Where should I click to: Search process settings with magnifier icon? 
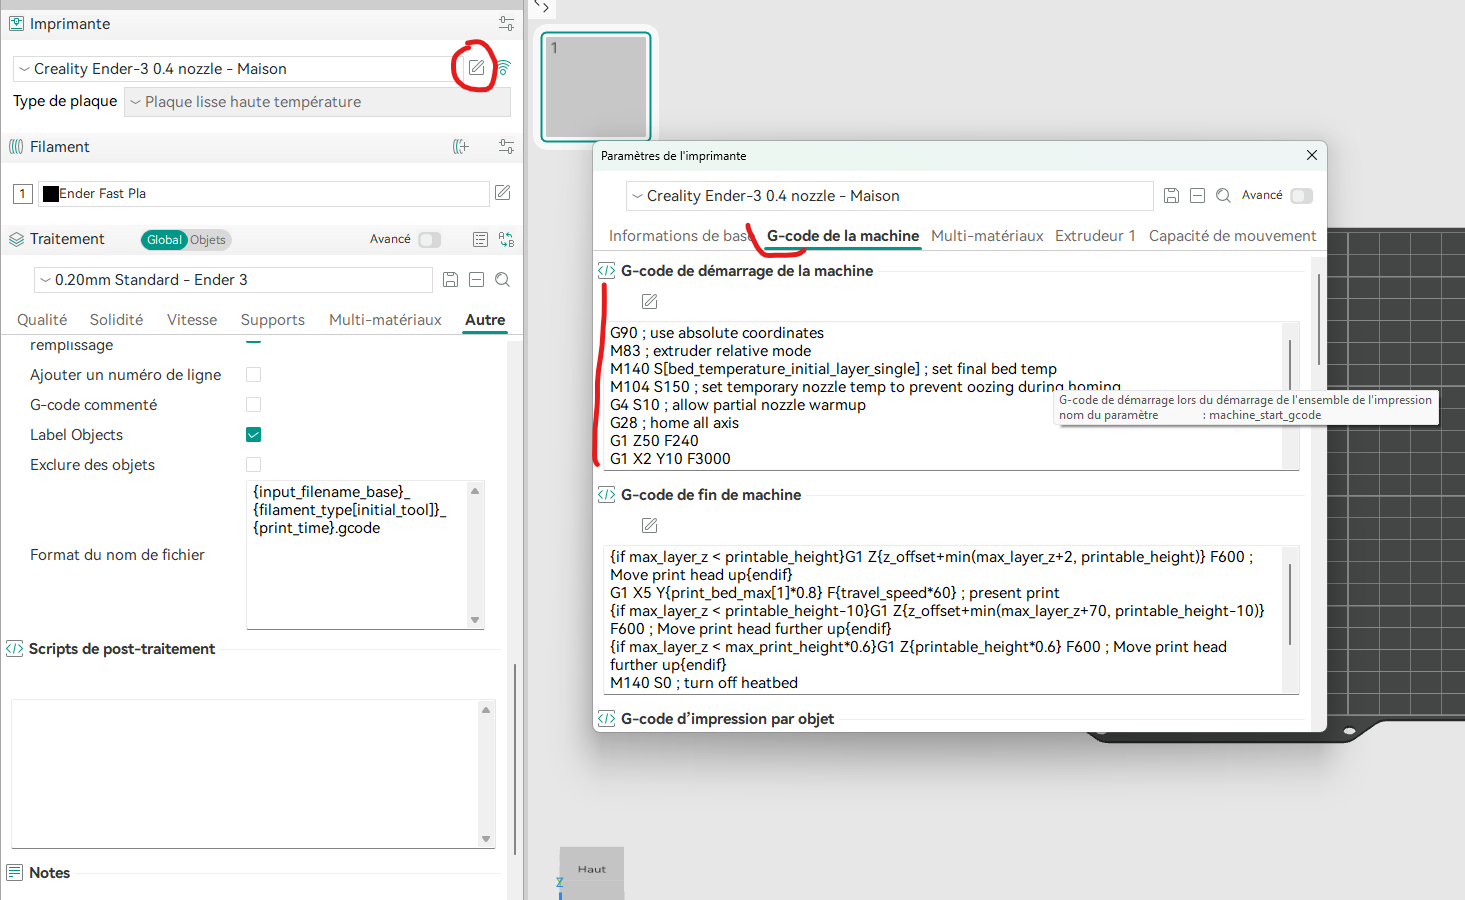pyautogui.click(x=503, y=280)
